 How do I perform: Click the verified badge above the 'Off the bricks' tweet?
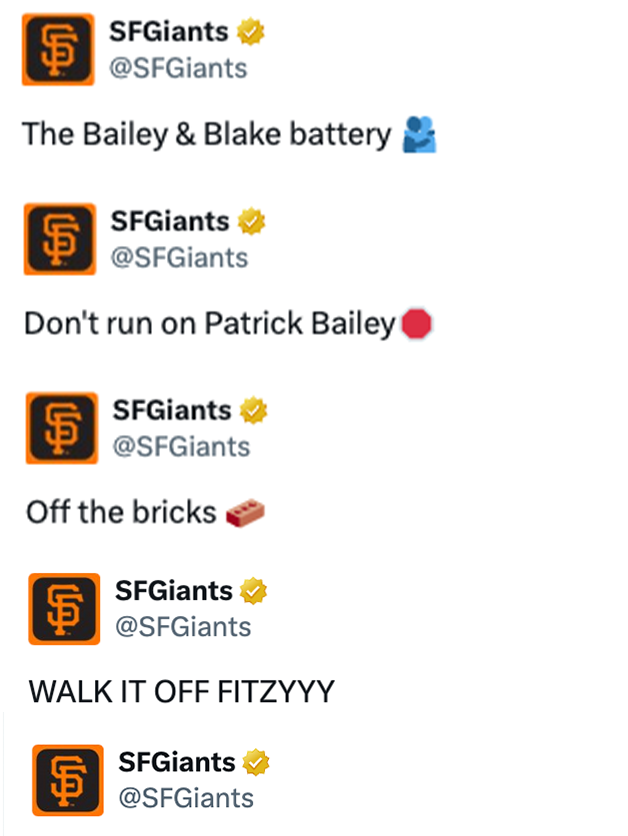pyautogui.click(x=253, y=411)
